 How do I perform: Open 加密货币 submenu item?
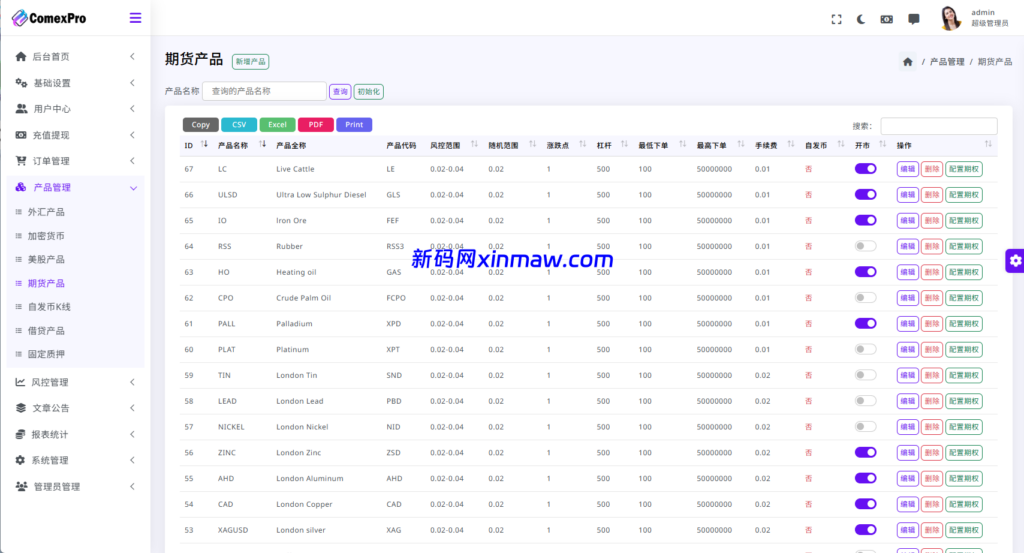click(x=46, y=236)
